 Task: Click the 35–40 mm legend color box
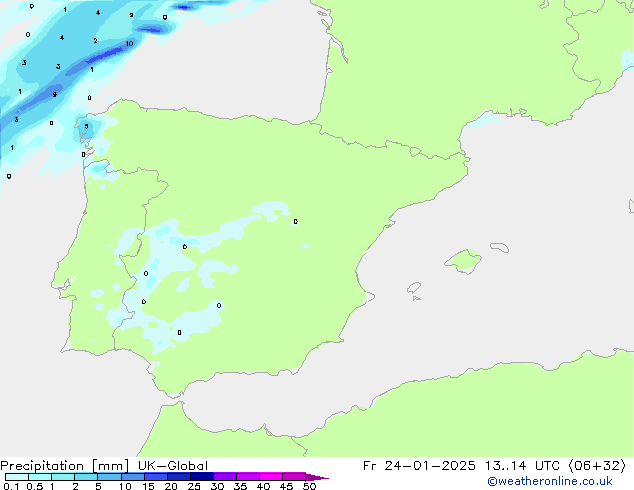pos(247,477)
